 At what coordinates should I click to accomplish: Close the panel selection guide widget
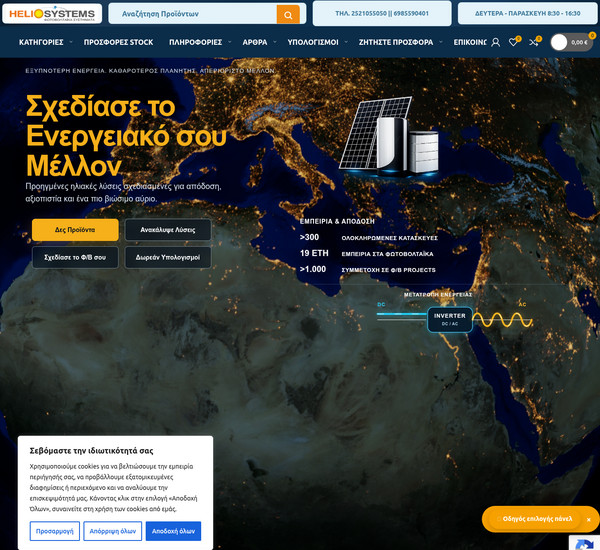[589, 519]
